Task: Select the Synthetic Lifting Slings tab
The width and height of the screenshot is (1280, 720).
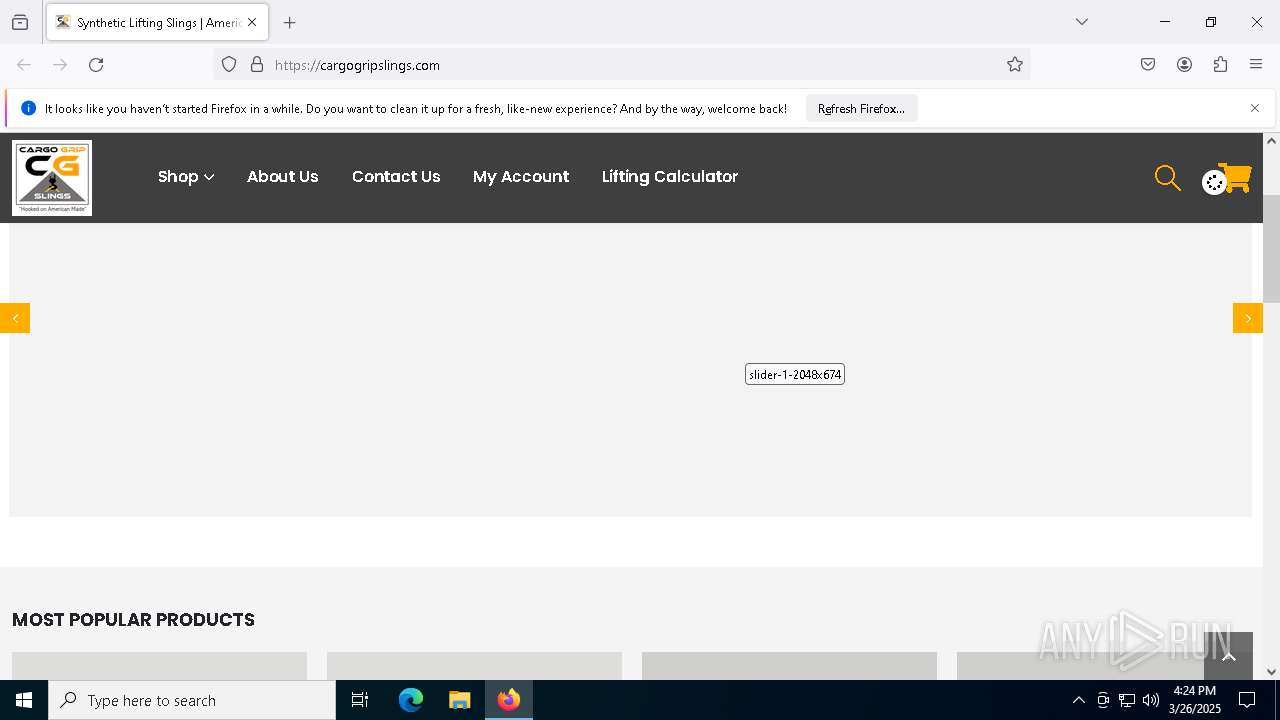Action: (157, 22)
